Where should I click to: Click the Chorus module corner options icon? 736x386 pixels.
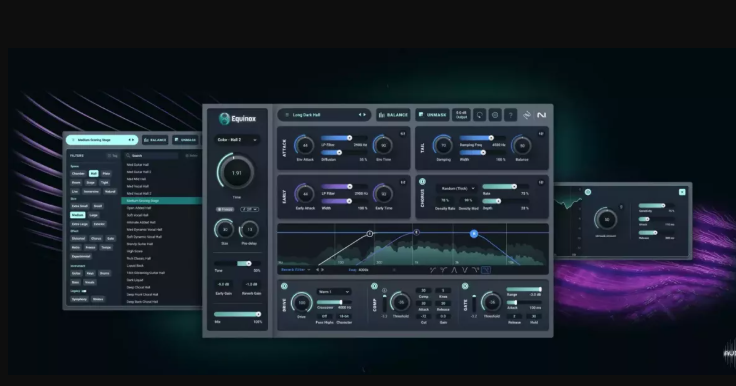[x=541, y=182]
